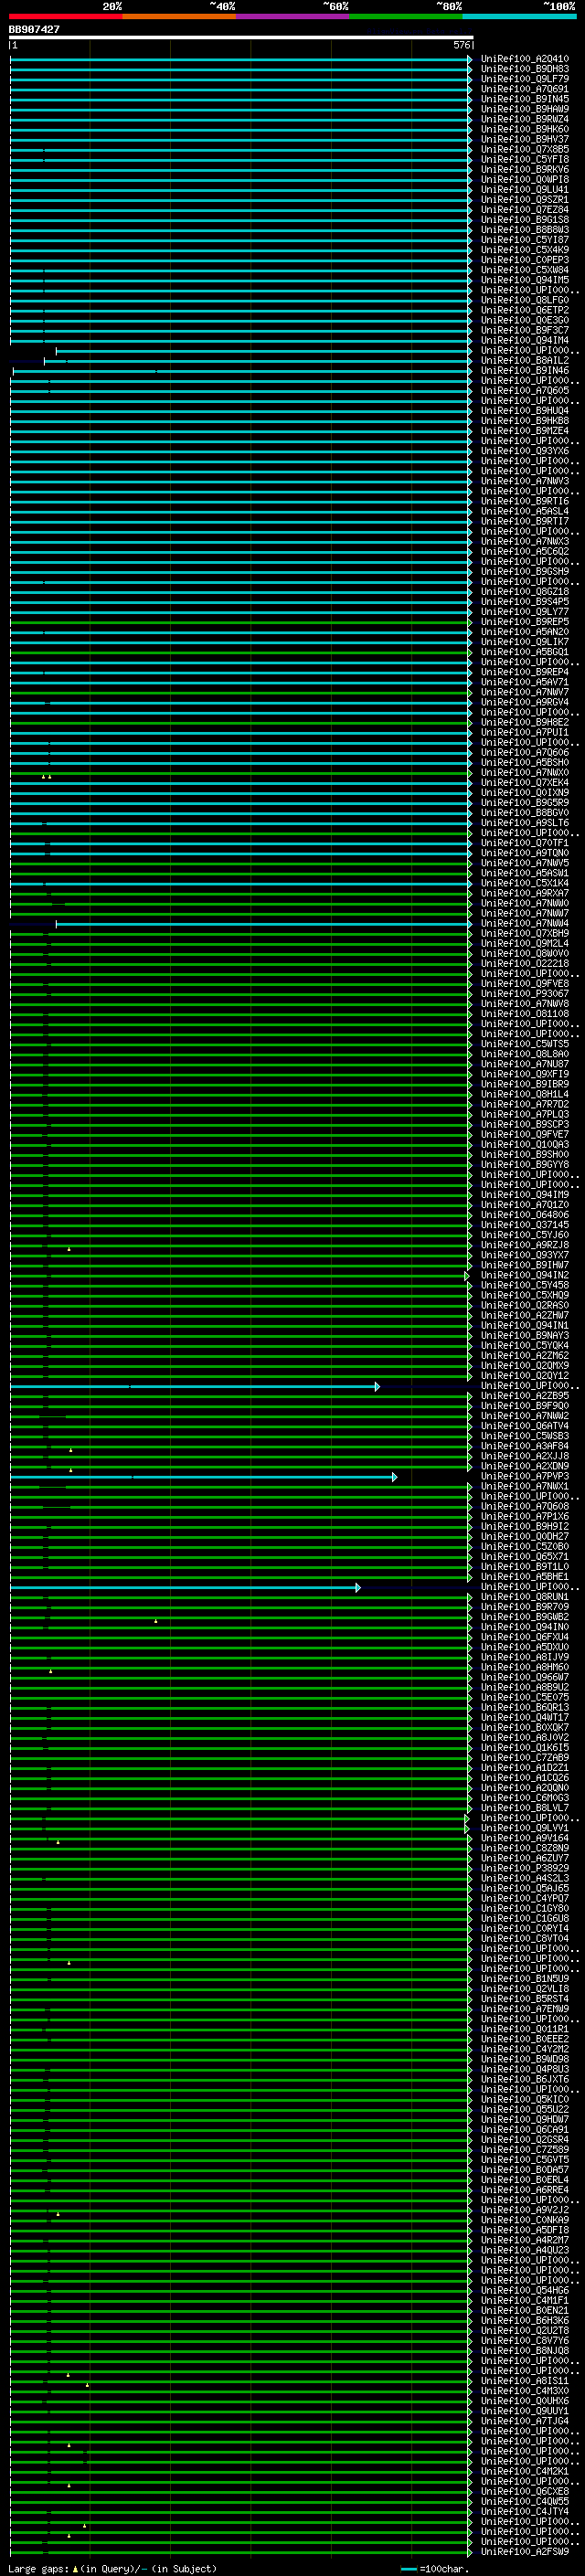585x2576 pixels.
Task: Click hit label UniRef100_A3AF84
Action: (x=524, y=1446)
